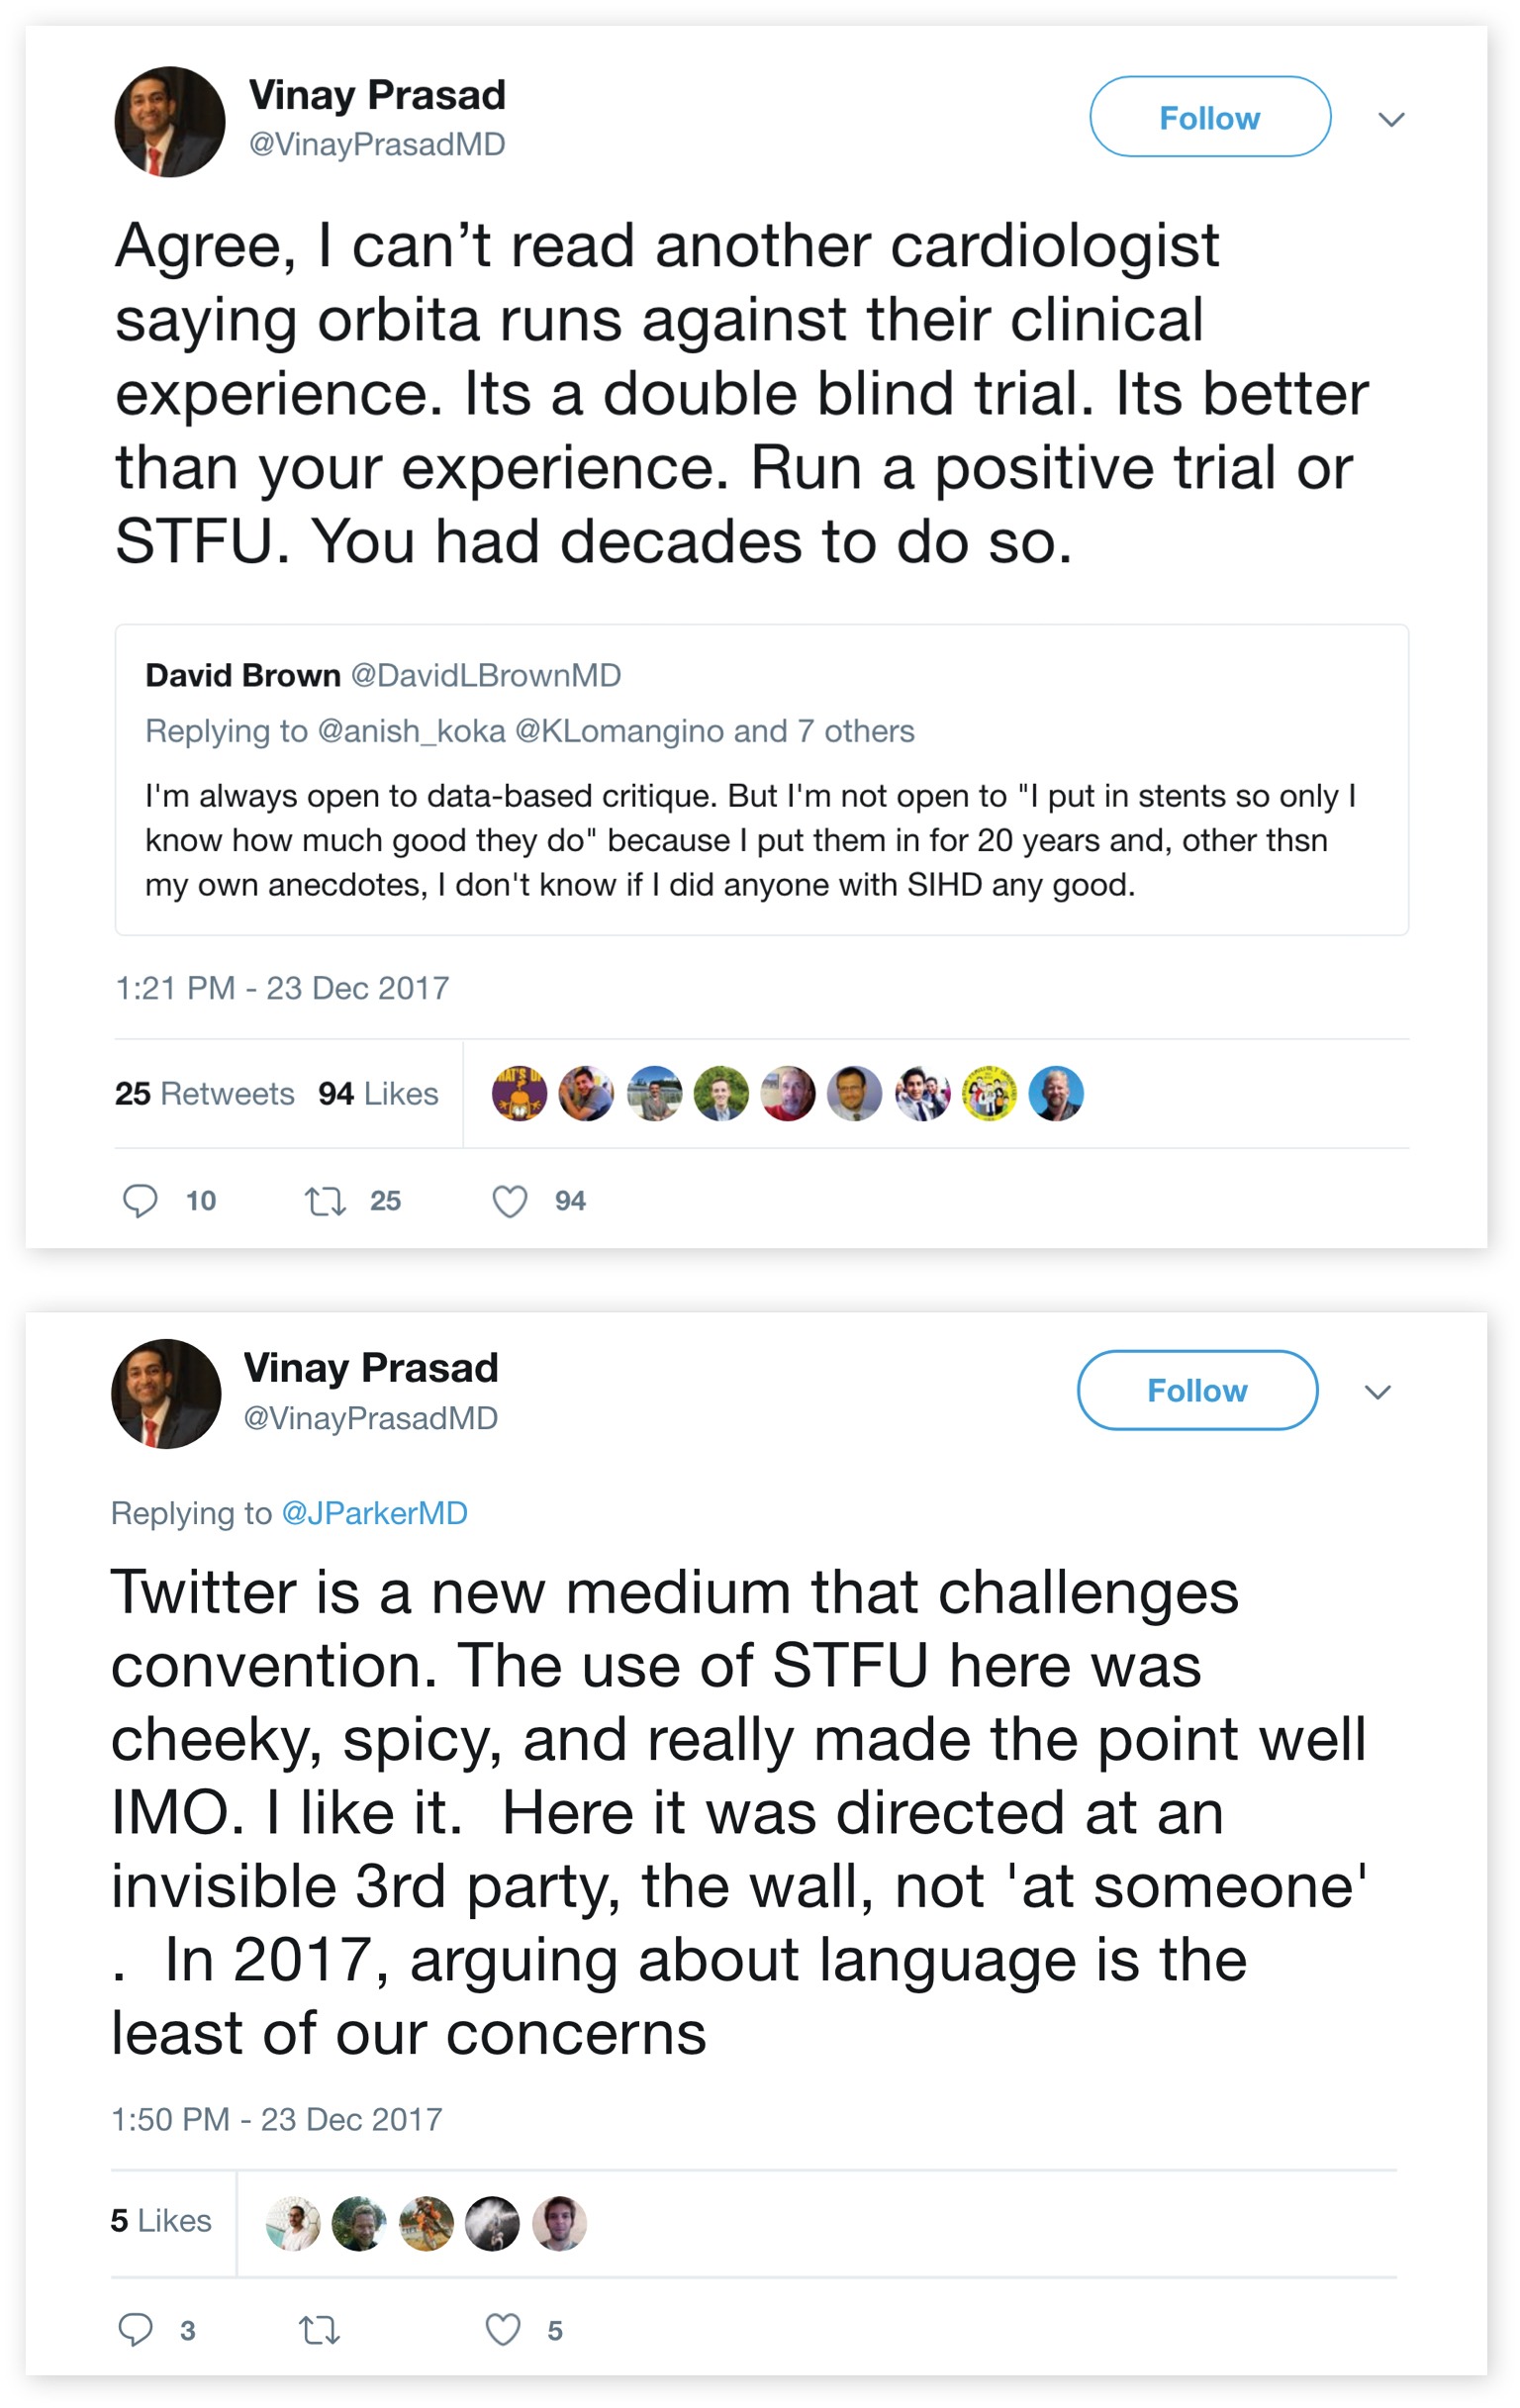
Task: Click first liker avatar under first tweet
Action: point(519,1093)
